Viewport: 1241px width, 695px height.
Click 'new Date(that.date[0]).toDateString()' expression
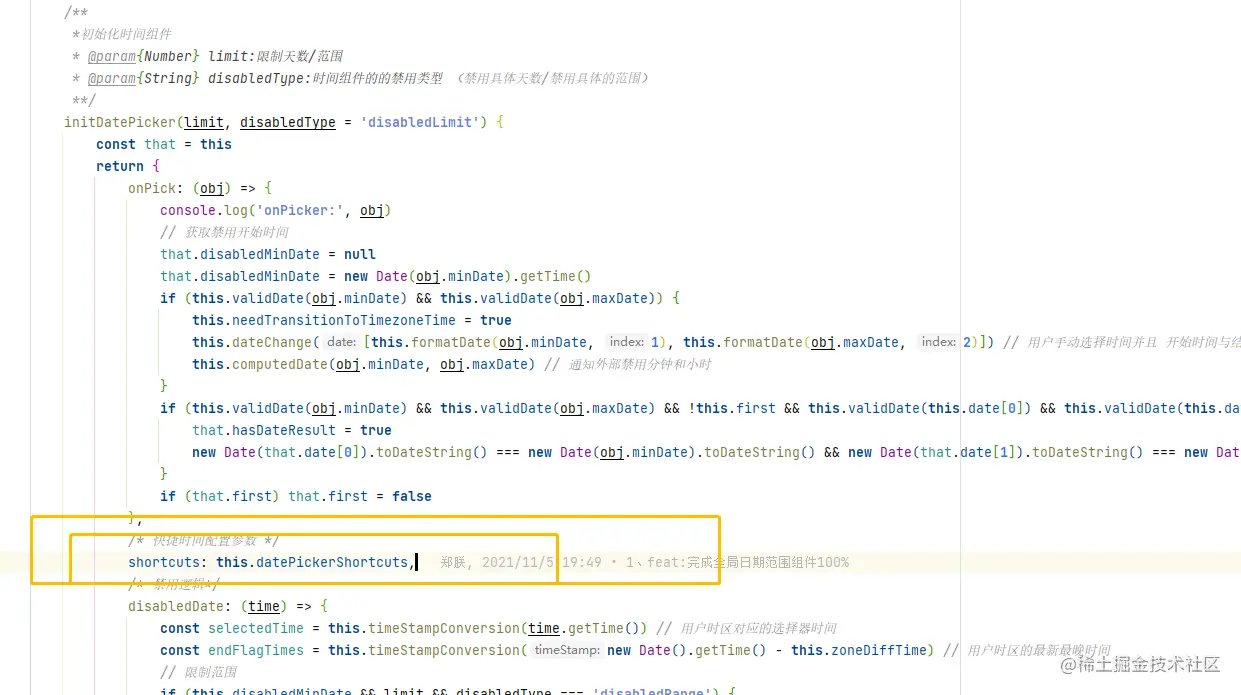tap(340, 452)
